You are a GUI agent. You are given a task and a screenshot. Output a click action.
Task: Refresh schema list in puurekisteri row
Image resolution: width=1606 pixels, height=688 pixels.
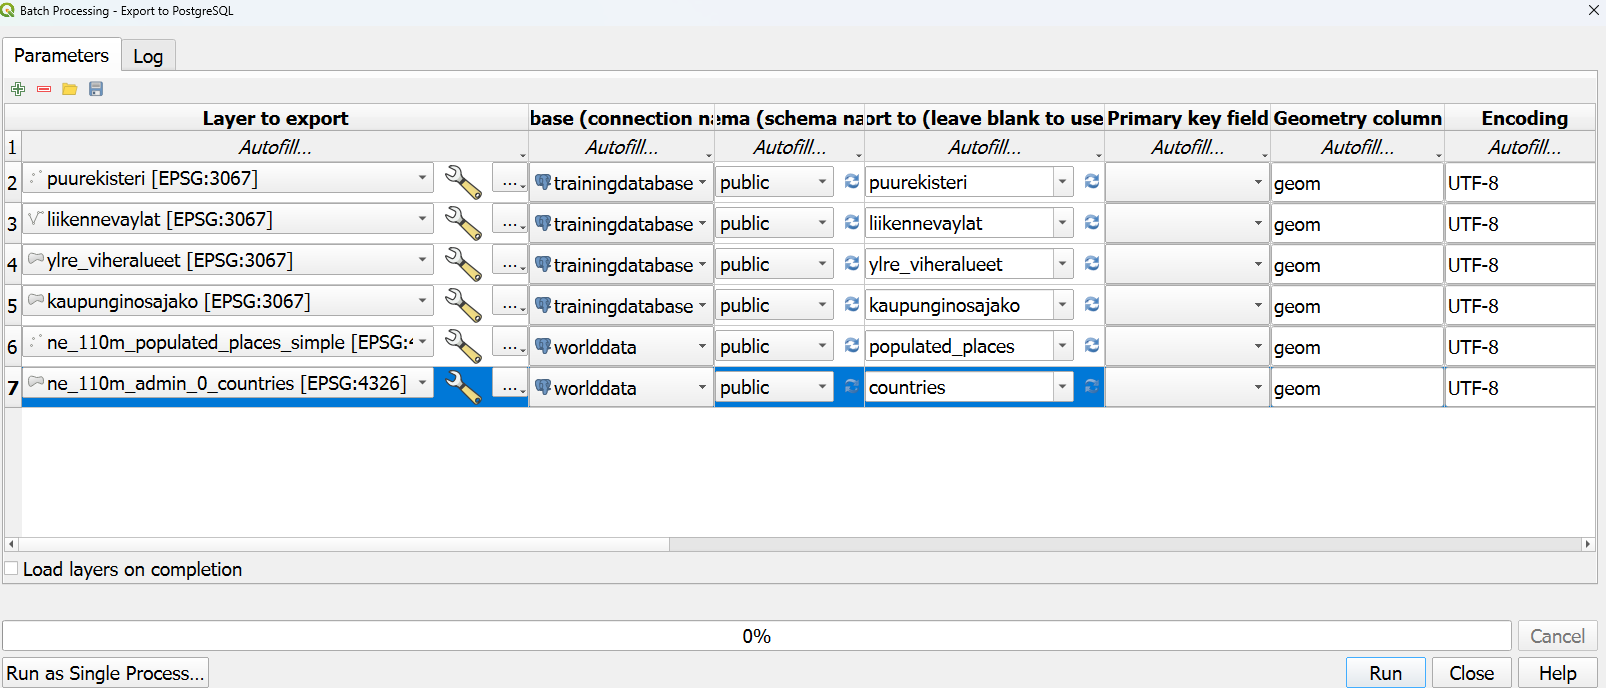[x=851, y=182]
